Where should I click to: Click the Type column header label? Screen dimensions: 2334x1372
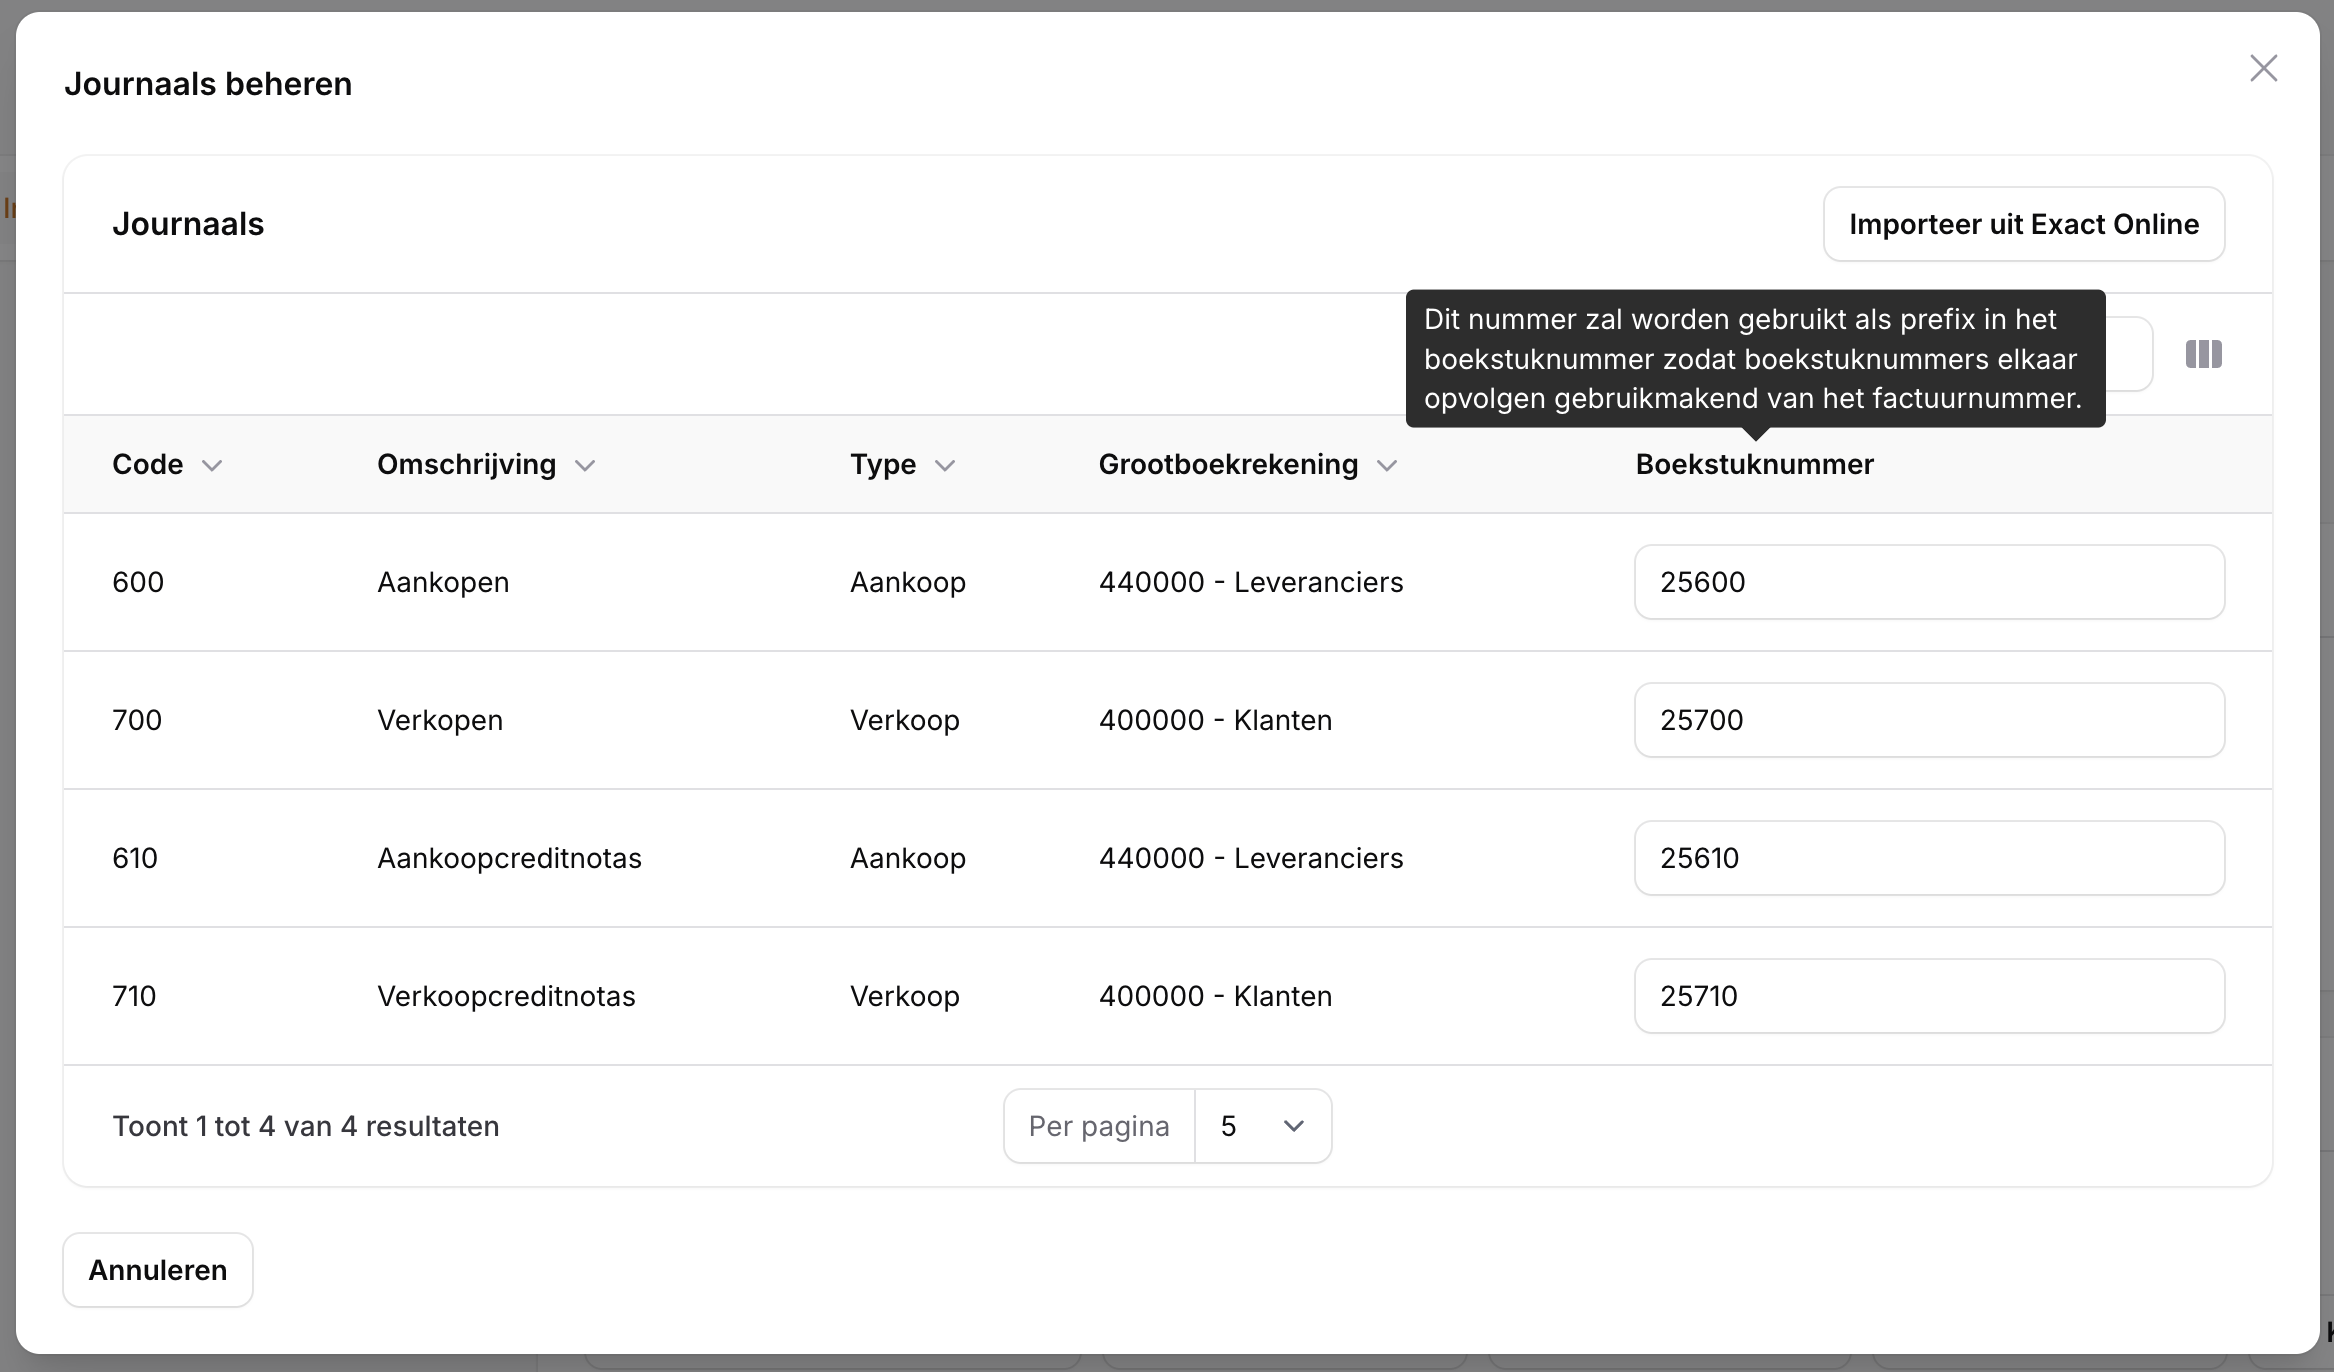(883, 464)
